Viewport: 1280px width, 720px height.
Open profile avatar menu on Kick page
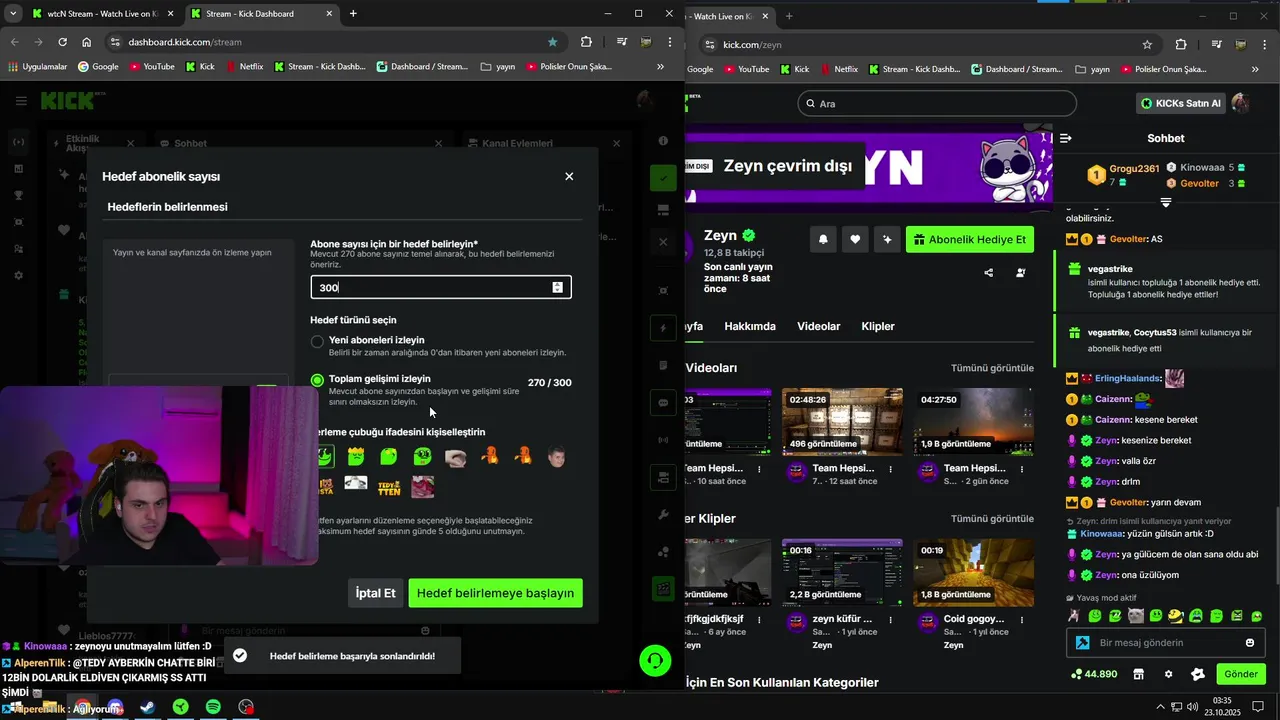(x=1241, y=104)
